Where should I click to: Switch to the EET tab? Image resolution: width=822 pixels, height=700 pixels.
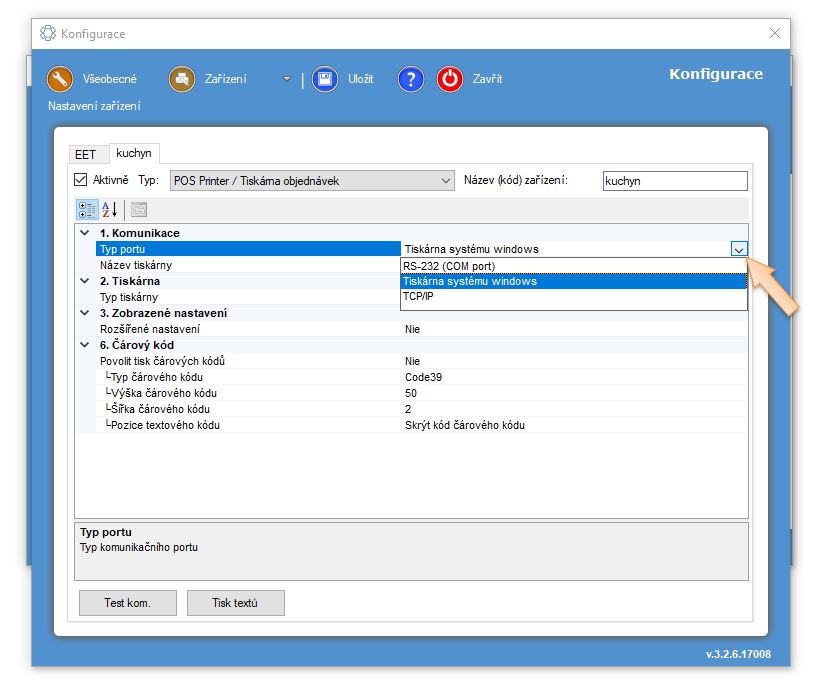(85, 155)
